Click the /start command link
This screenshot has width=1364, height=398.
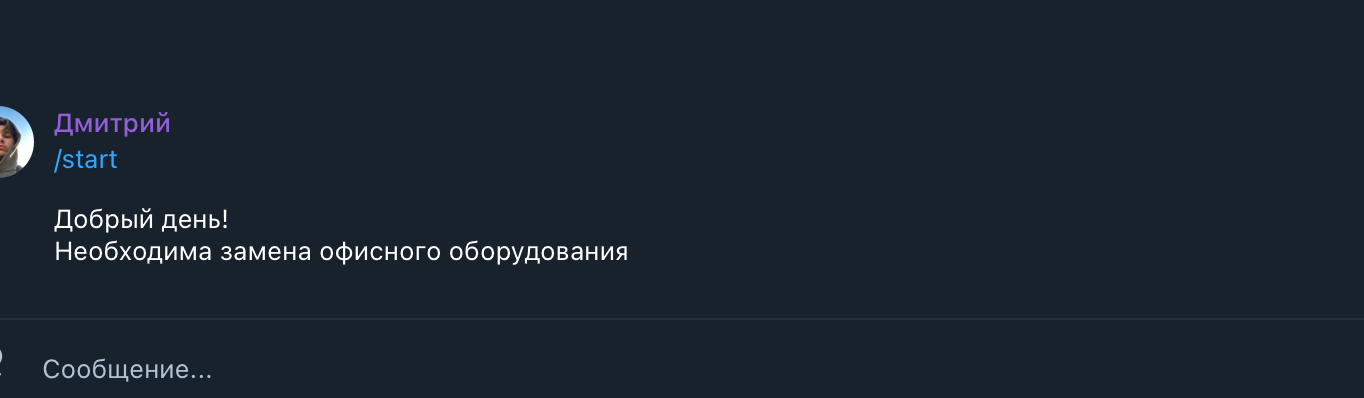[86, 159]
